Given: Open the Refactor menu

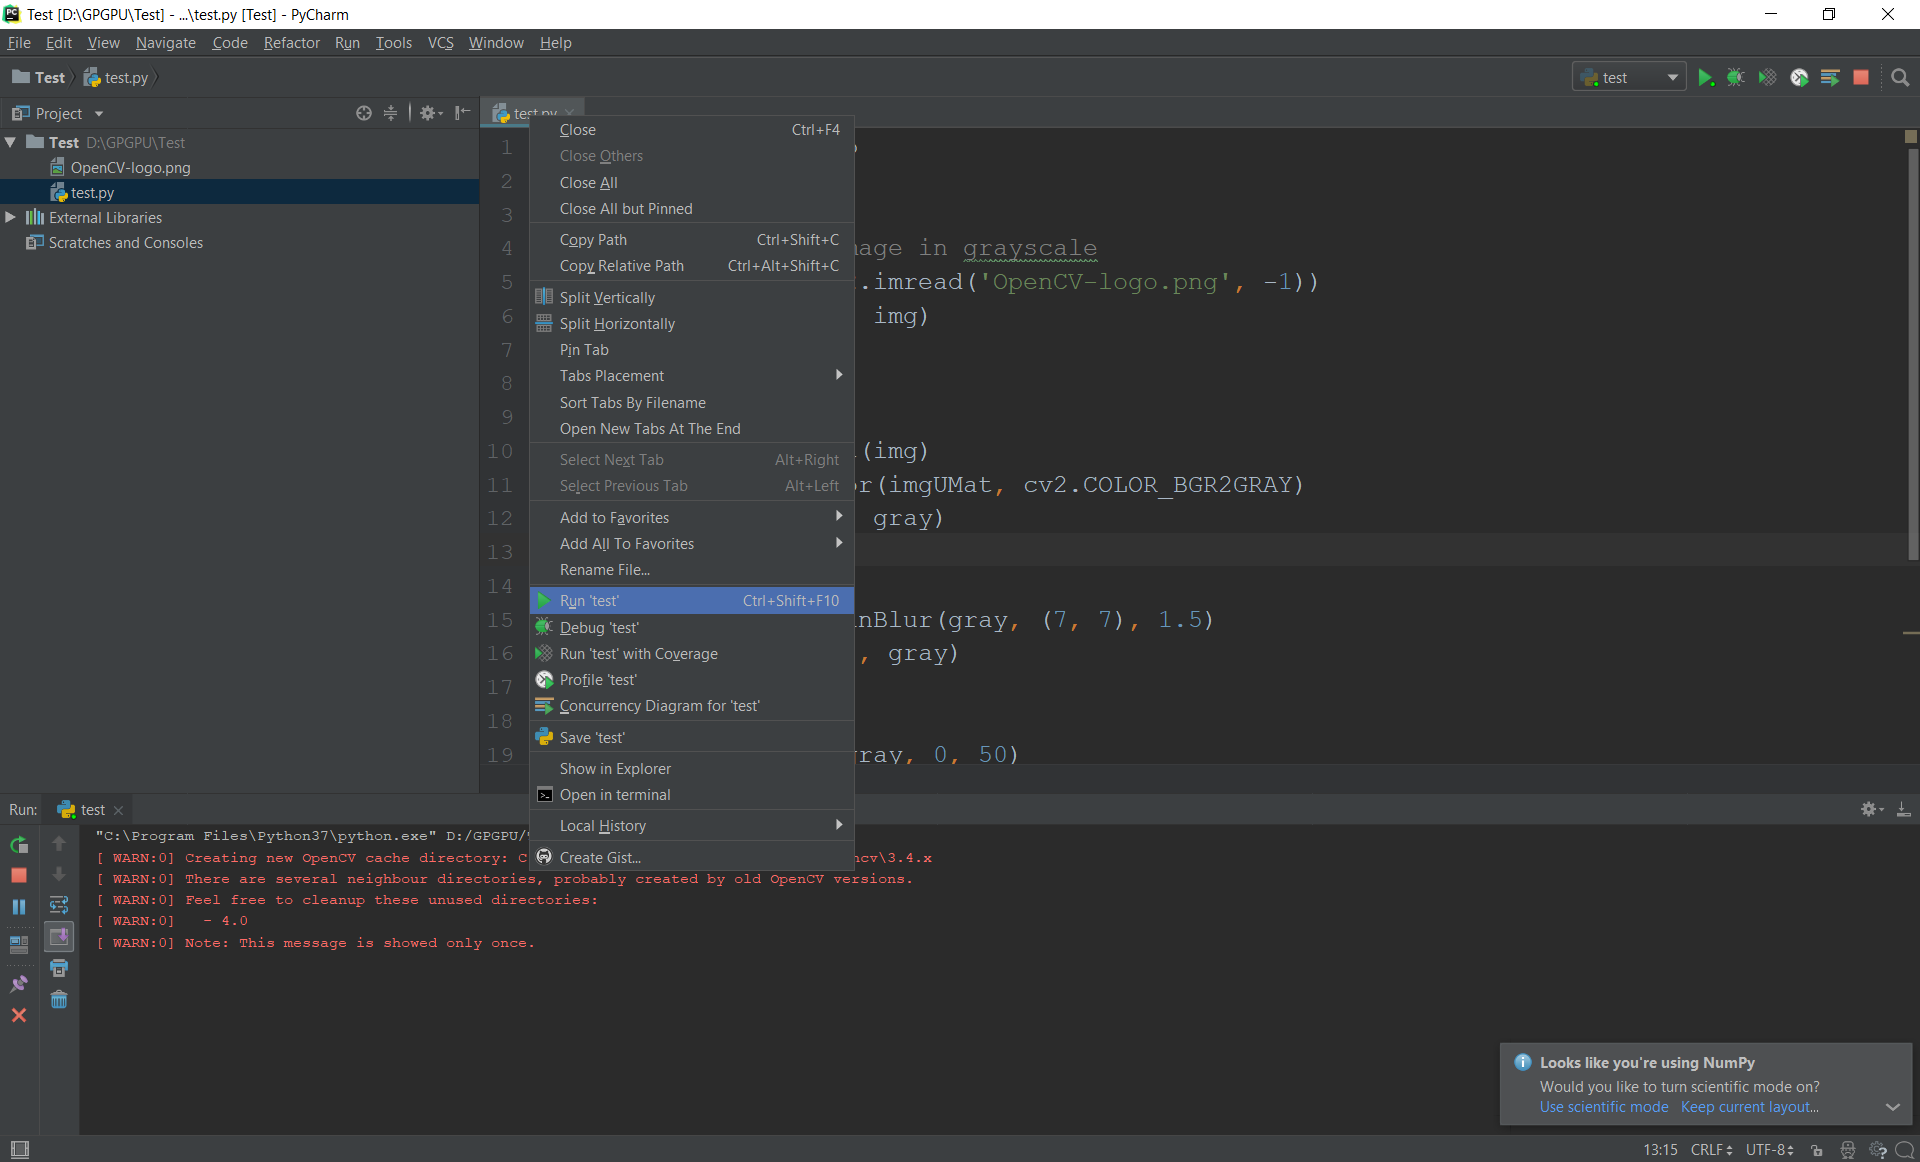Looking at the screenshot, I should [x=291, y=43].
